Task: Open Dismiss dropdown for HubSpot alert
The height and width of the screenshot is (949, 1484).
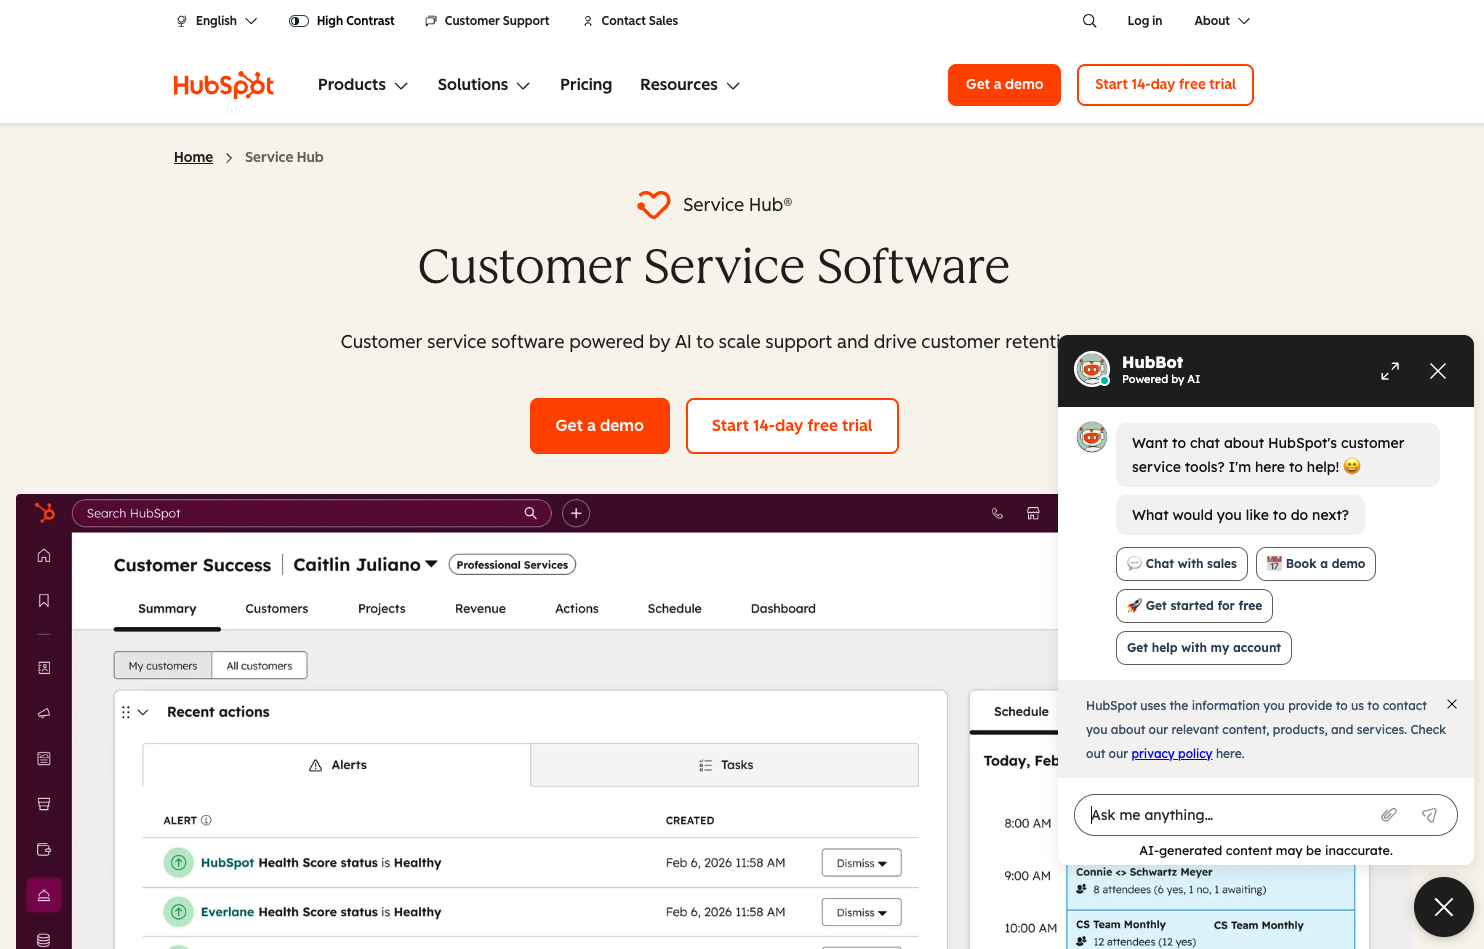Action: [862, 863]
